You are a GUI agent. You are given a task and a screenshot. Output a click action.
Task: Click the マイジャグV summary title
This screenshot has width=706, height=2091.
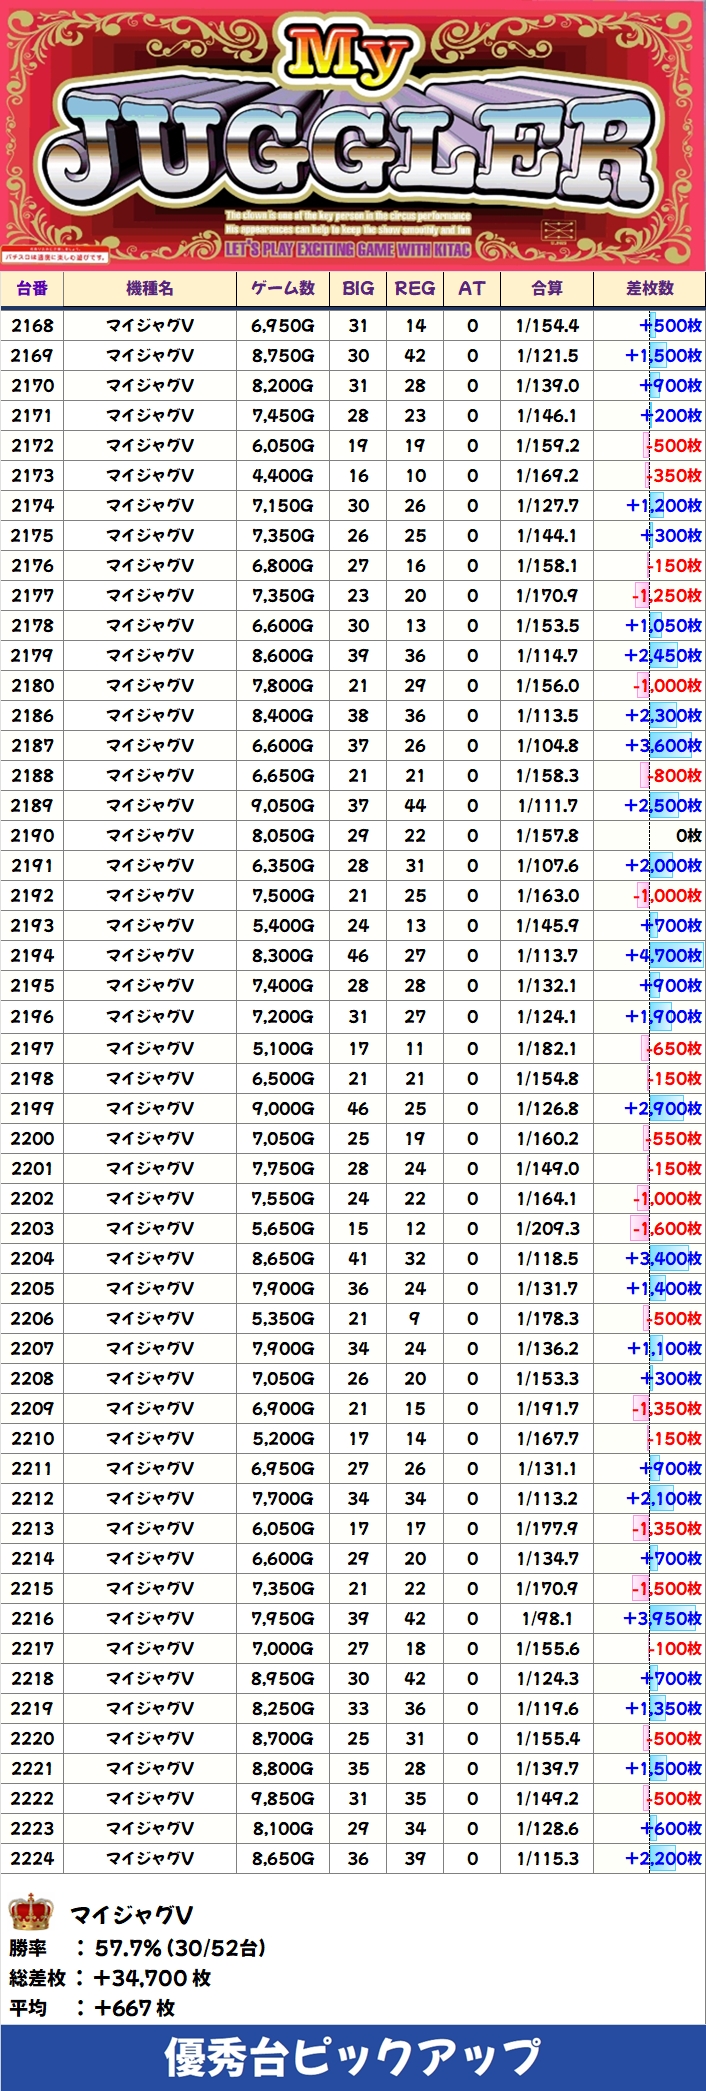pos(131,1915)
